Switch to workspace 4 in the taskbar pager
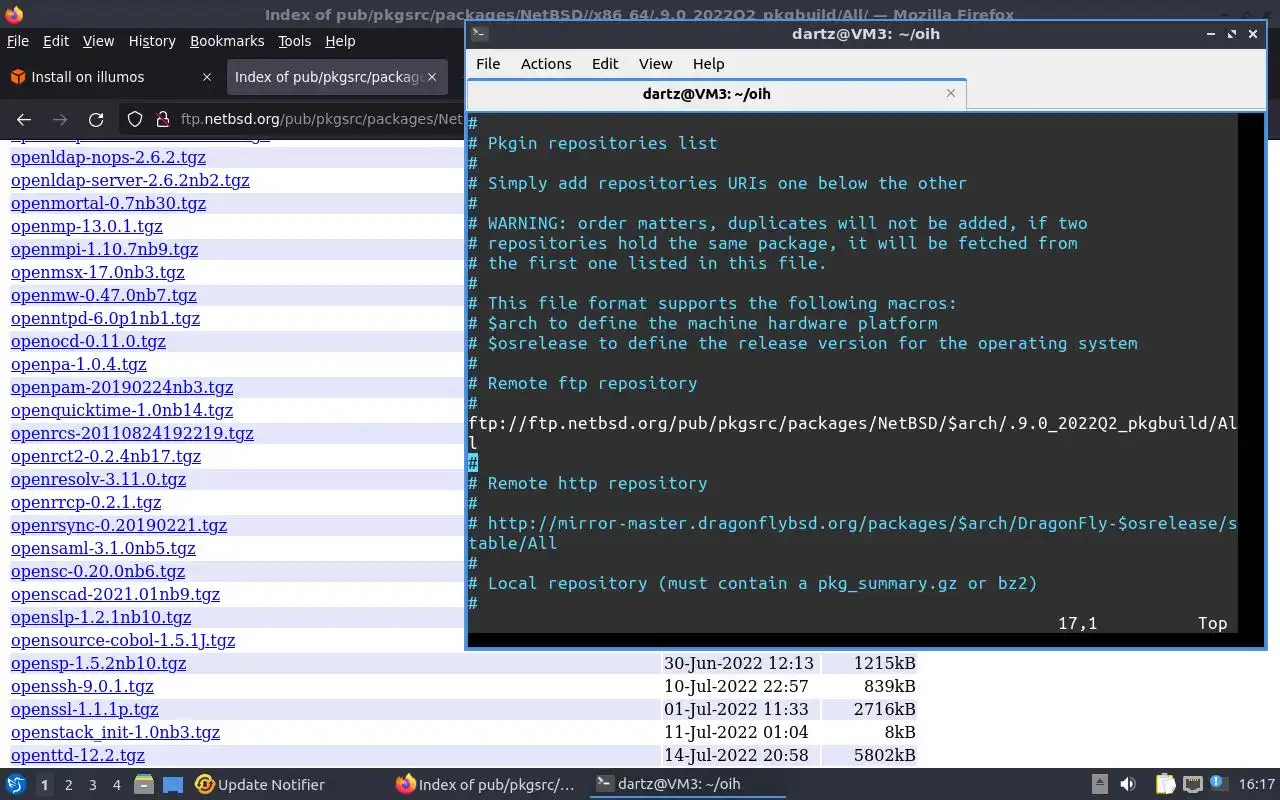 tap(117, 785)
